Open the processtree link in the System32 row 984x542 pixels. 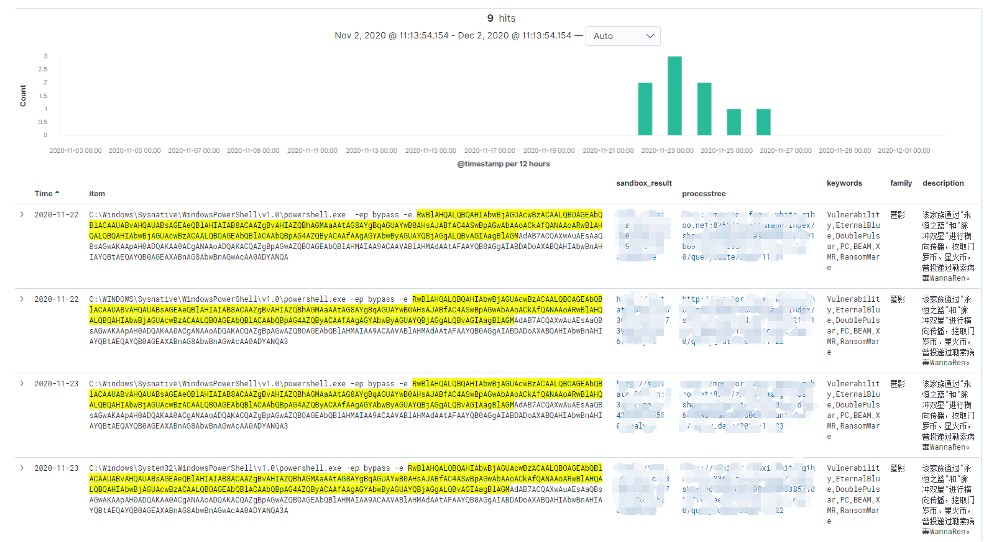pyautogui.click(x=748, y=489)
